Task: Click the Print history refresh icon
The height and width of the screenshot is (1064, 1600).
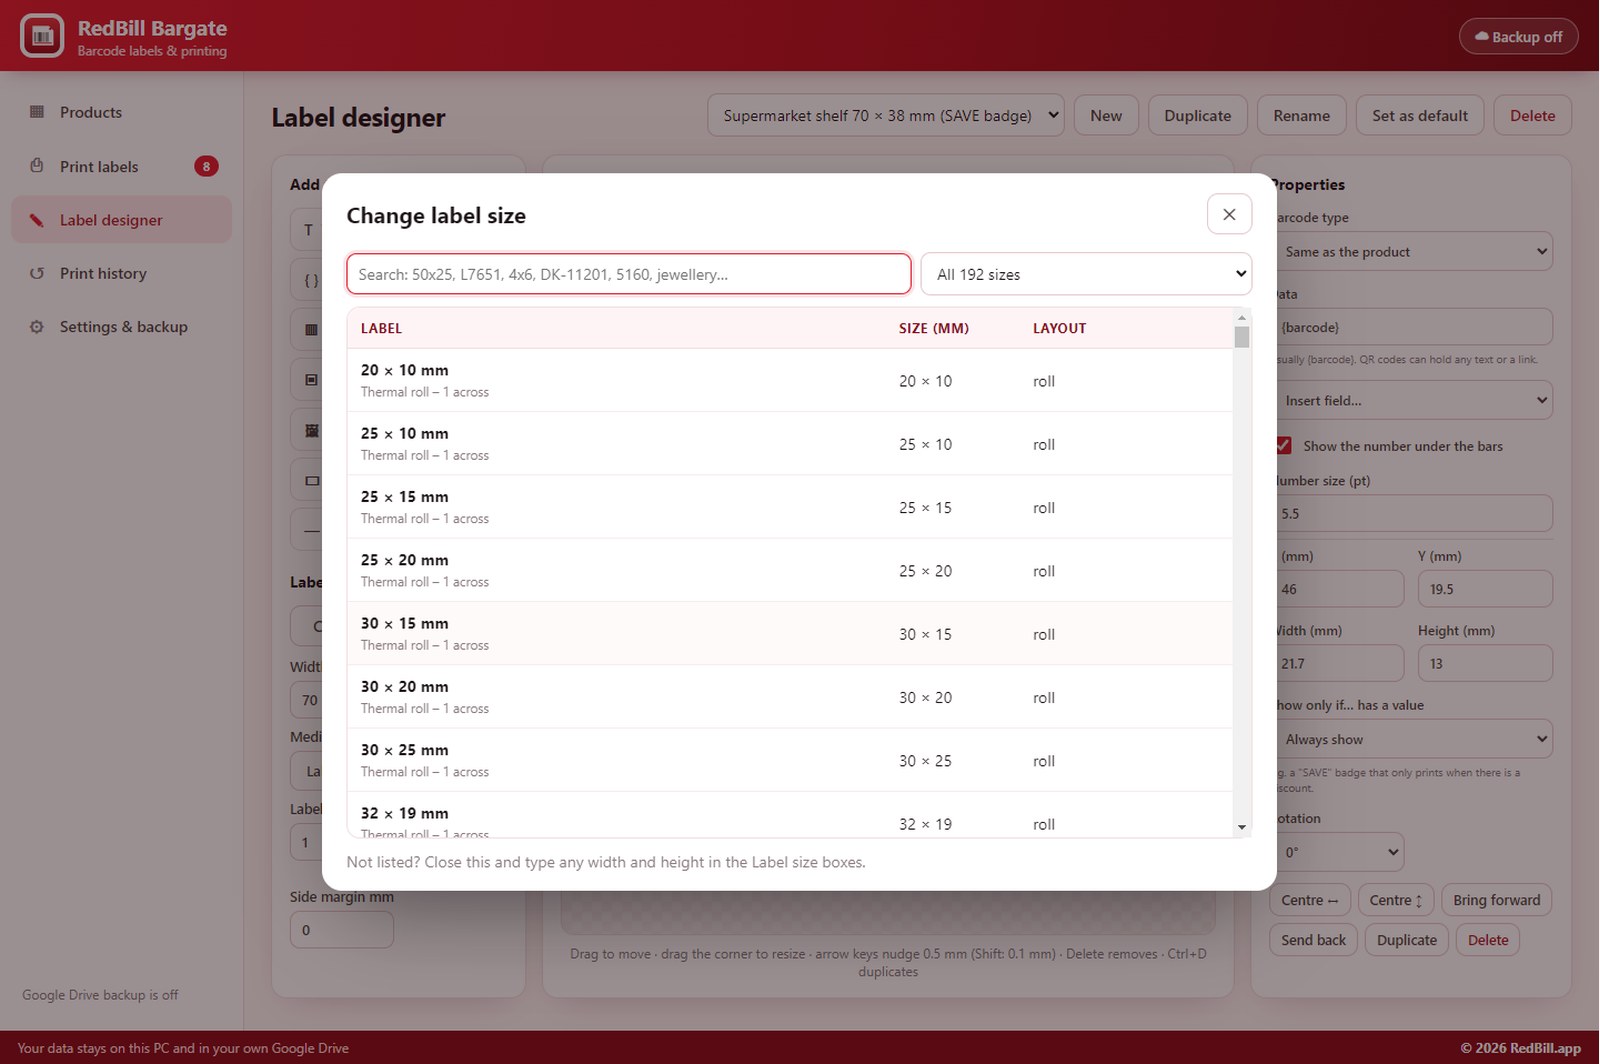Action: 37,273
